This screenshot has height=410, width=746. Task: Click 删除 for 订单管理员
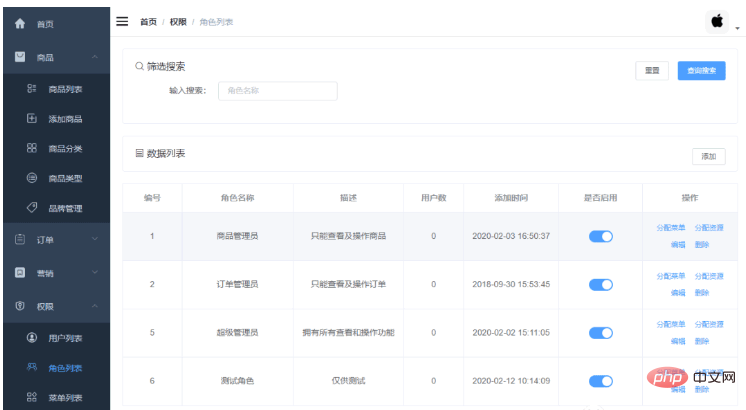click(x=702, y=293)
